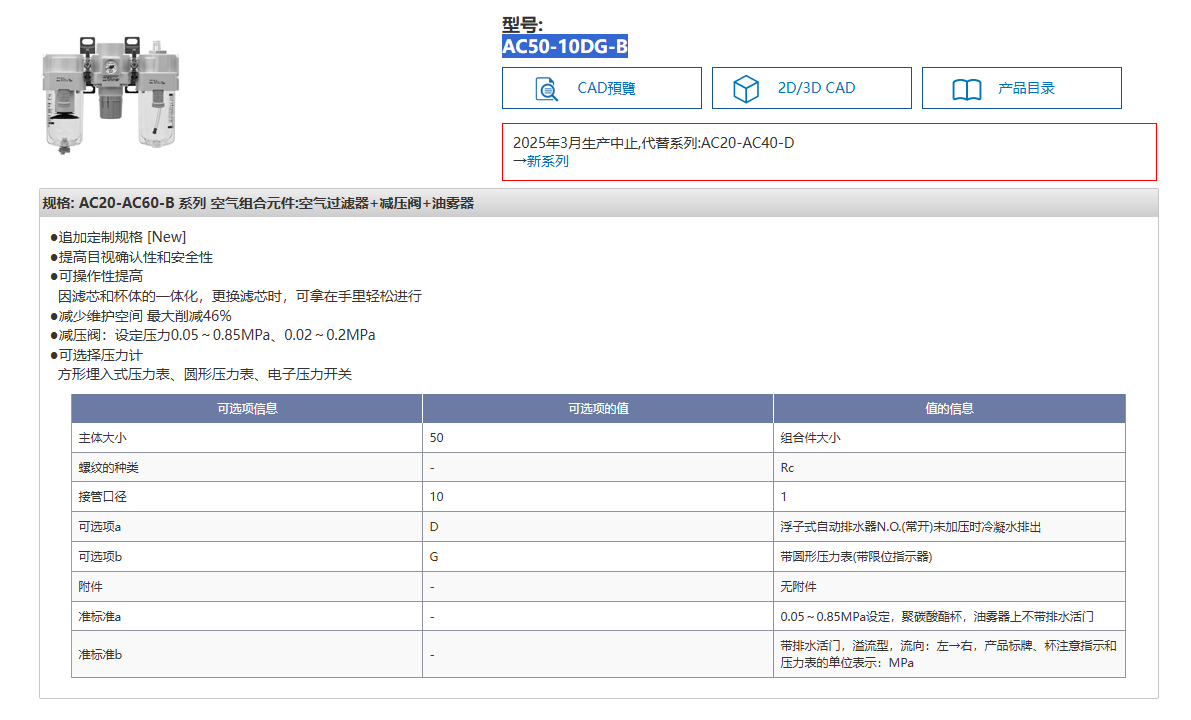Image resolution: width=1191 pixels, height=720 pixels.
Task: Click the AC50 product thumbnail image
Action: 111,94
